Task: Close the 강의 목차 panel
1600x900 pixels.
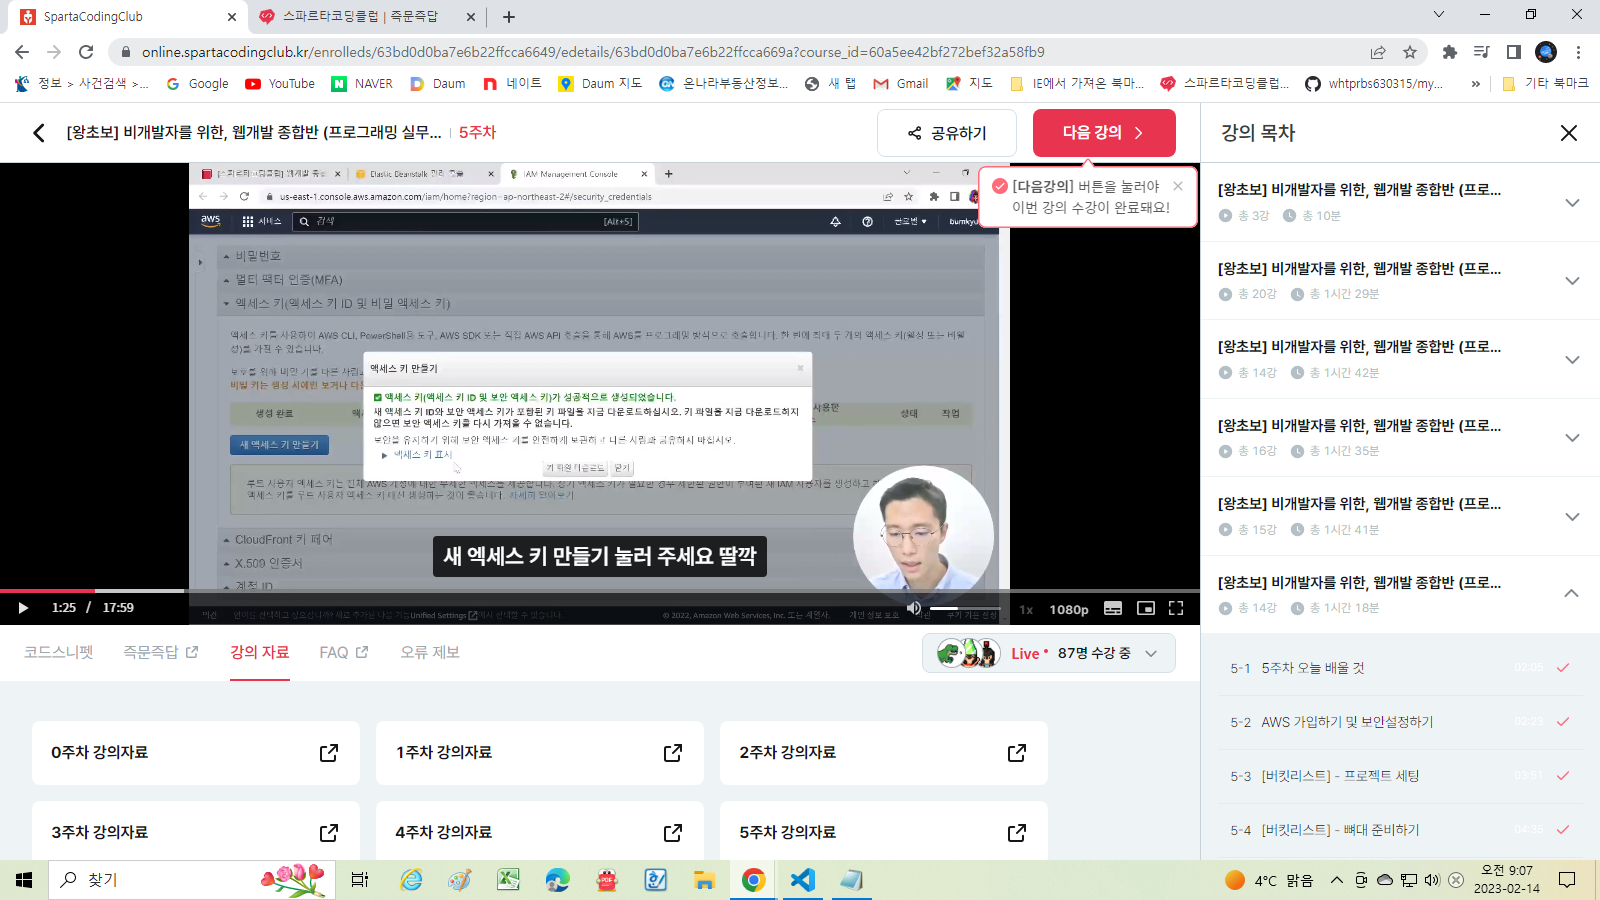Action: 1569,133
